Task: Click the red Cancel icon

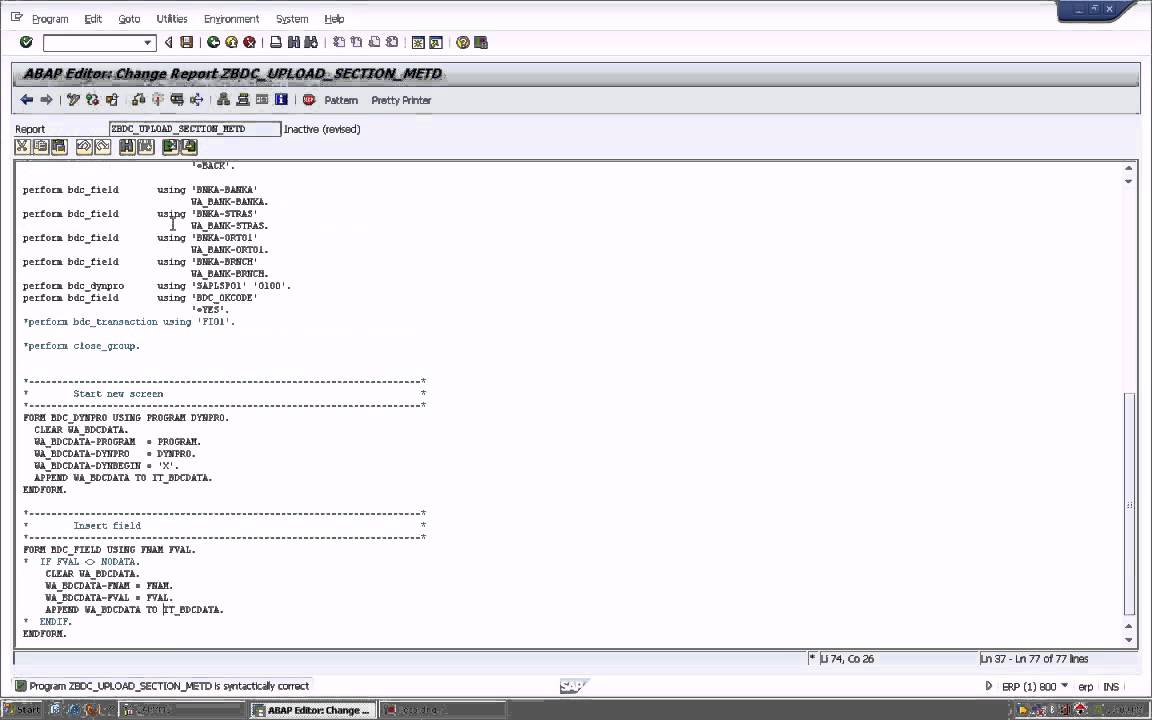Action: (x=250, y=43)
